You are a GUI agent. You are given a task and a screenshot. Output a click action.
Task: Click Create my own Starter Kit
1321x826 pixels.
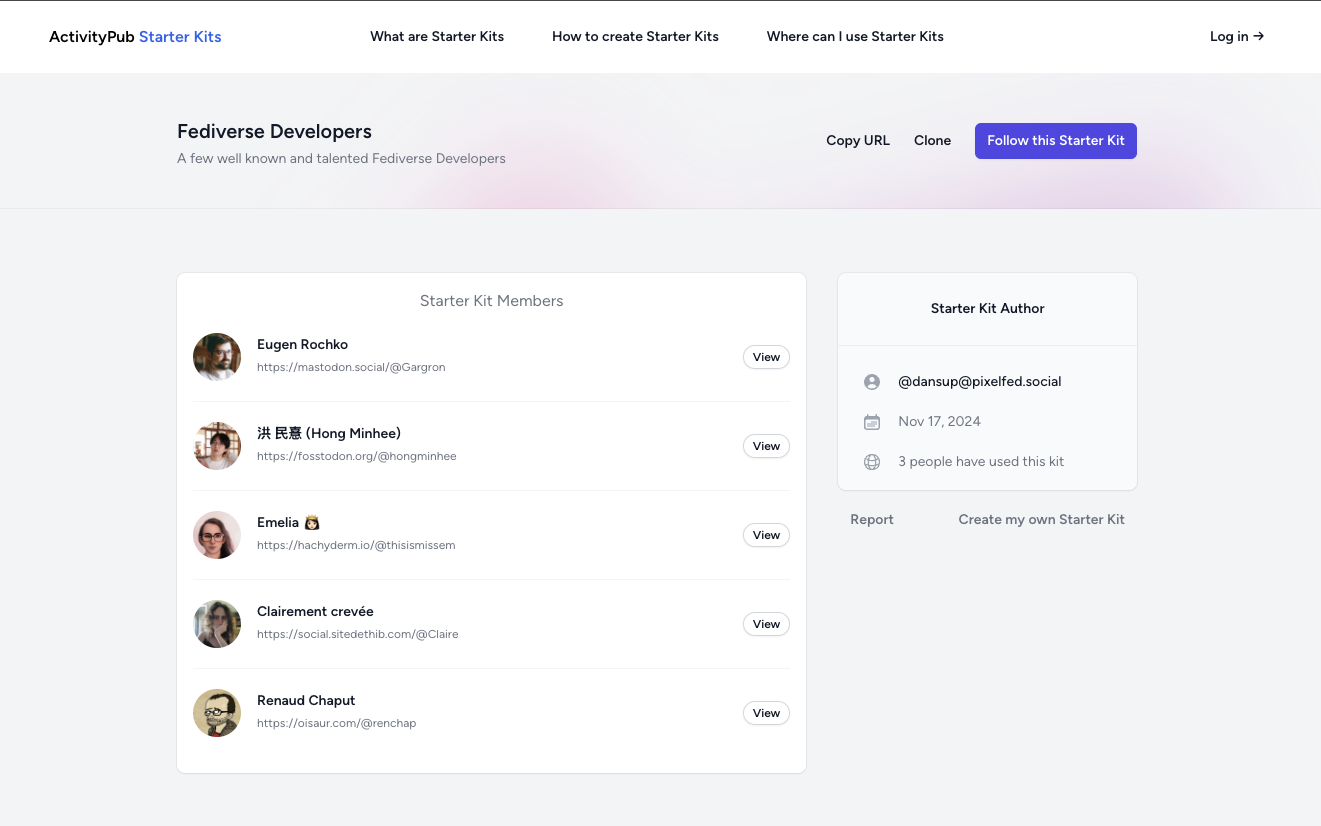(x=1041, y=520)
